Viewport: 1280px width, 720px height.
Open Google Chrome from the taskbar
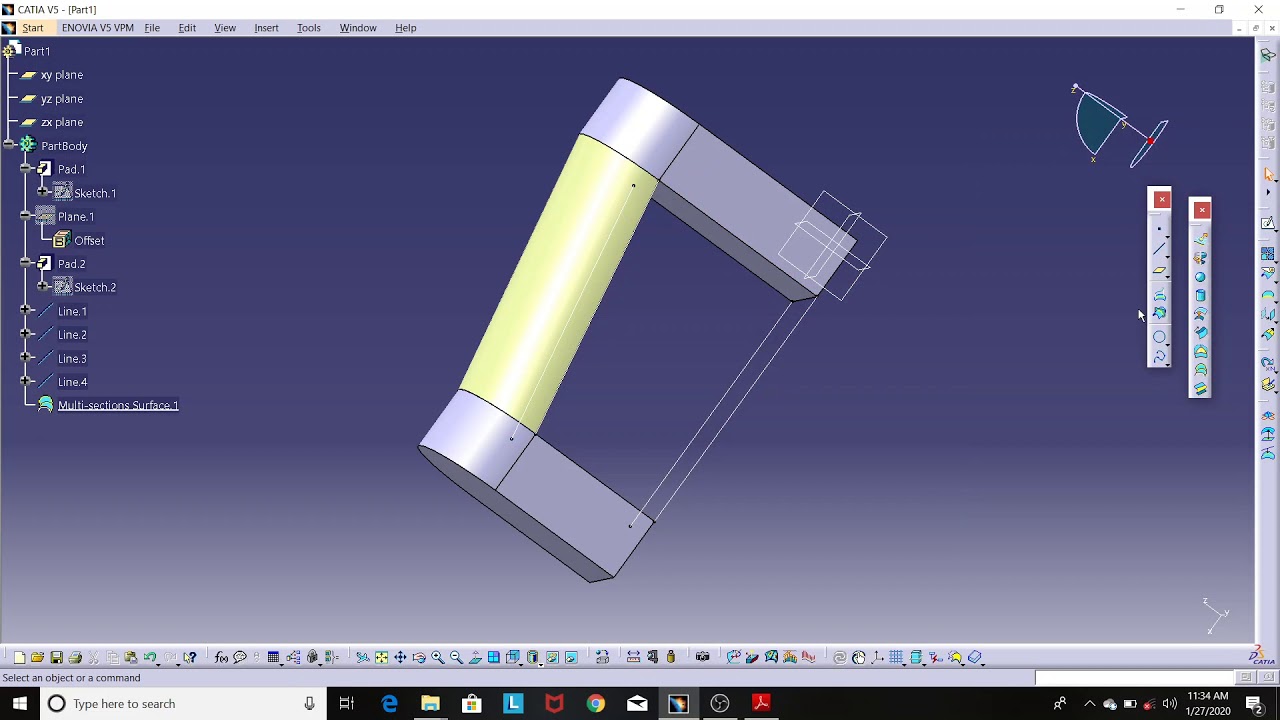596,704
